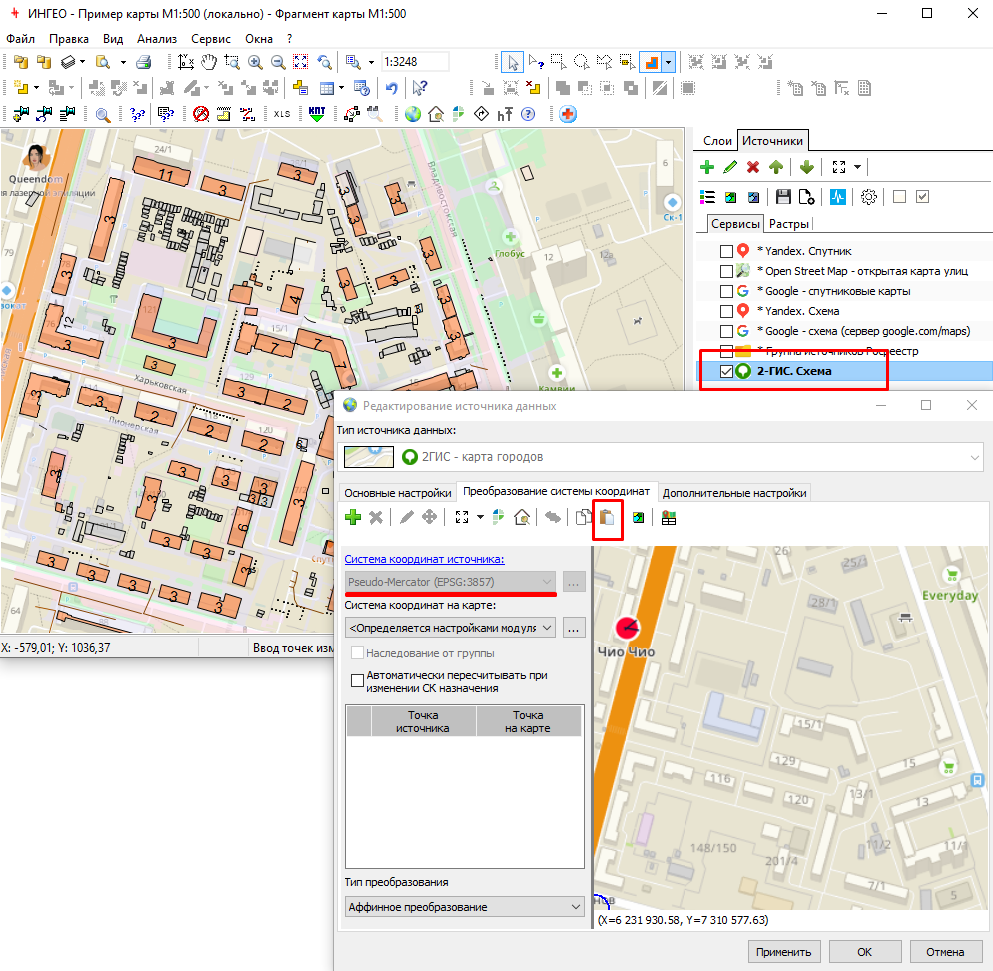Click the blue undo arrow in main toolbar
The width and height of the screenshot is (993, 971).
click(392, 88)
